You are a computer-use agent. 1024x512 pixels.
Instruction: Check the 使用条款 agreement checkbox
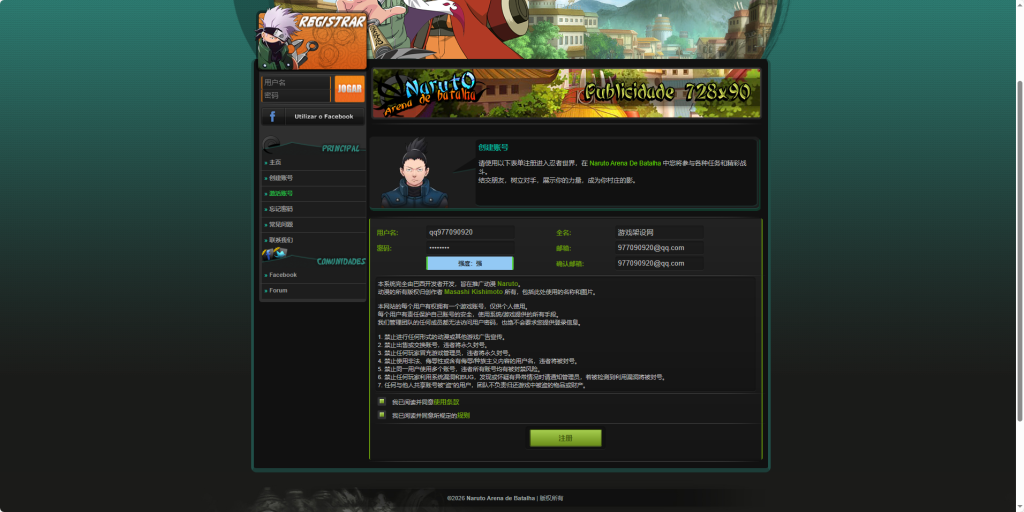click(x=382, y=402)
